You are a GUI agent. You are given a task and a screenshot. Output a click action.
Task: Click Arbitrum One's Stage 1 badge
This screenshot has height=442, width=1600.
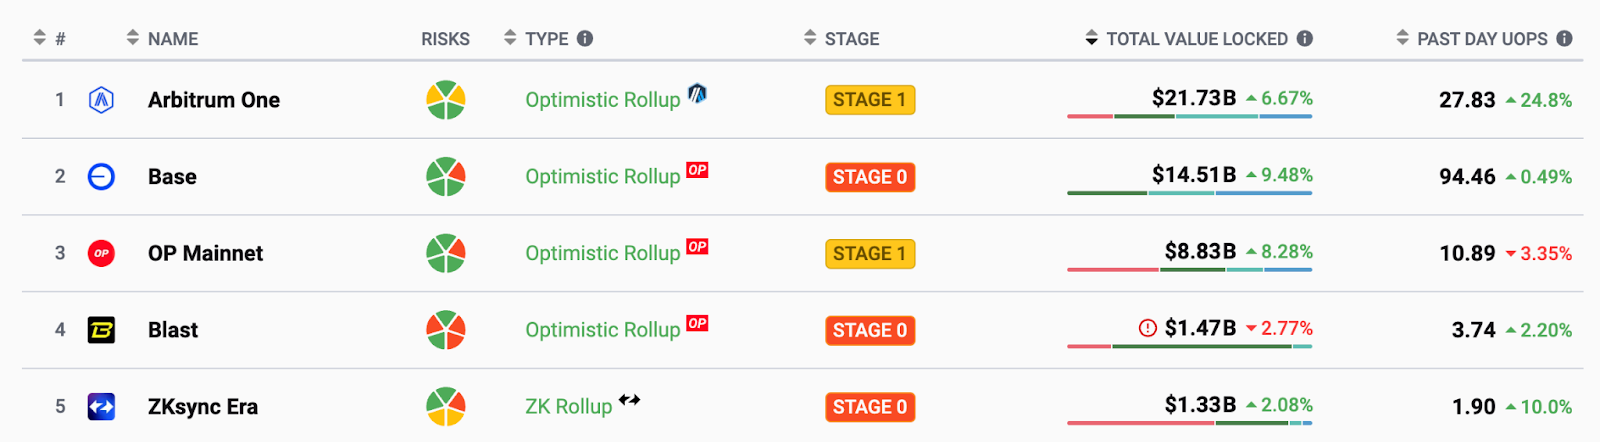870,100
